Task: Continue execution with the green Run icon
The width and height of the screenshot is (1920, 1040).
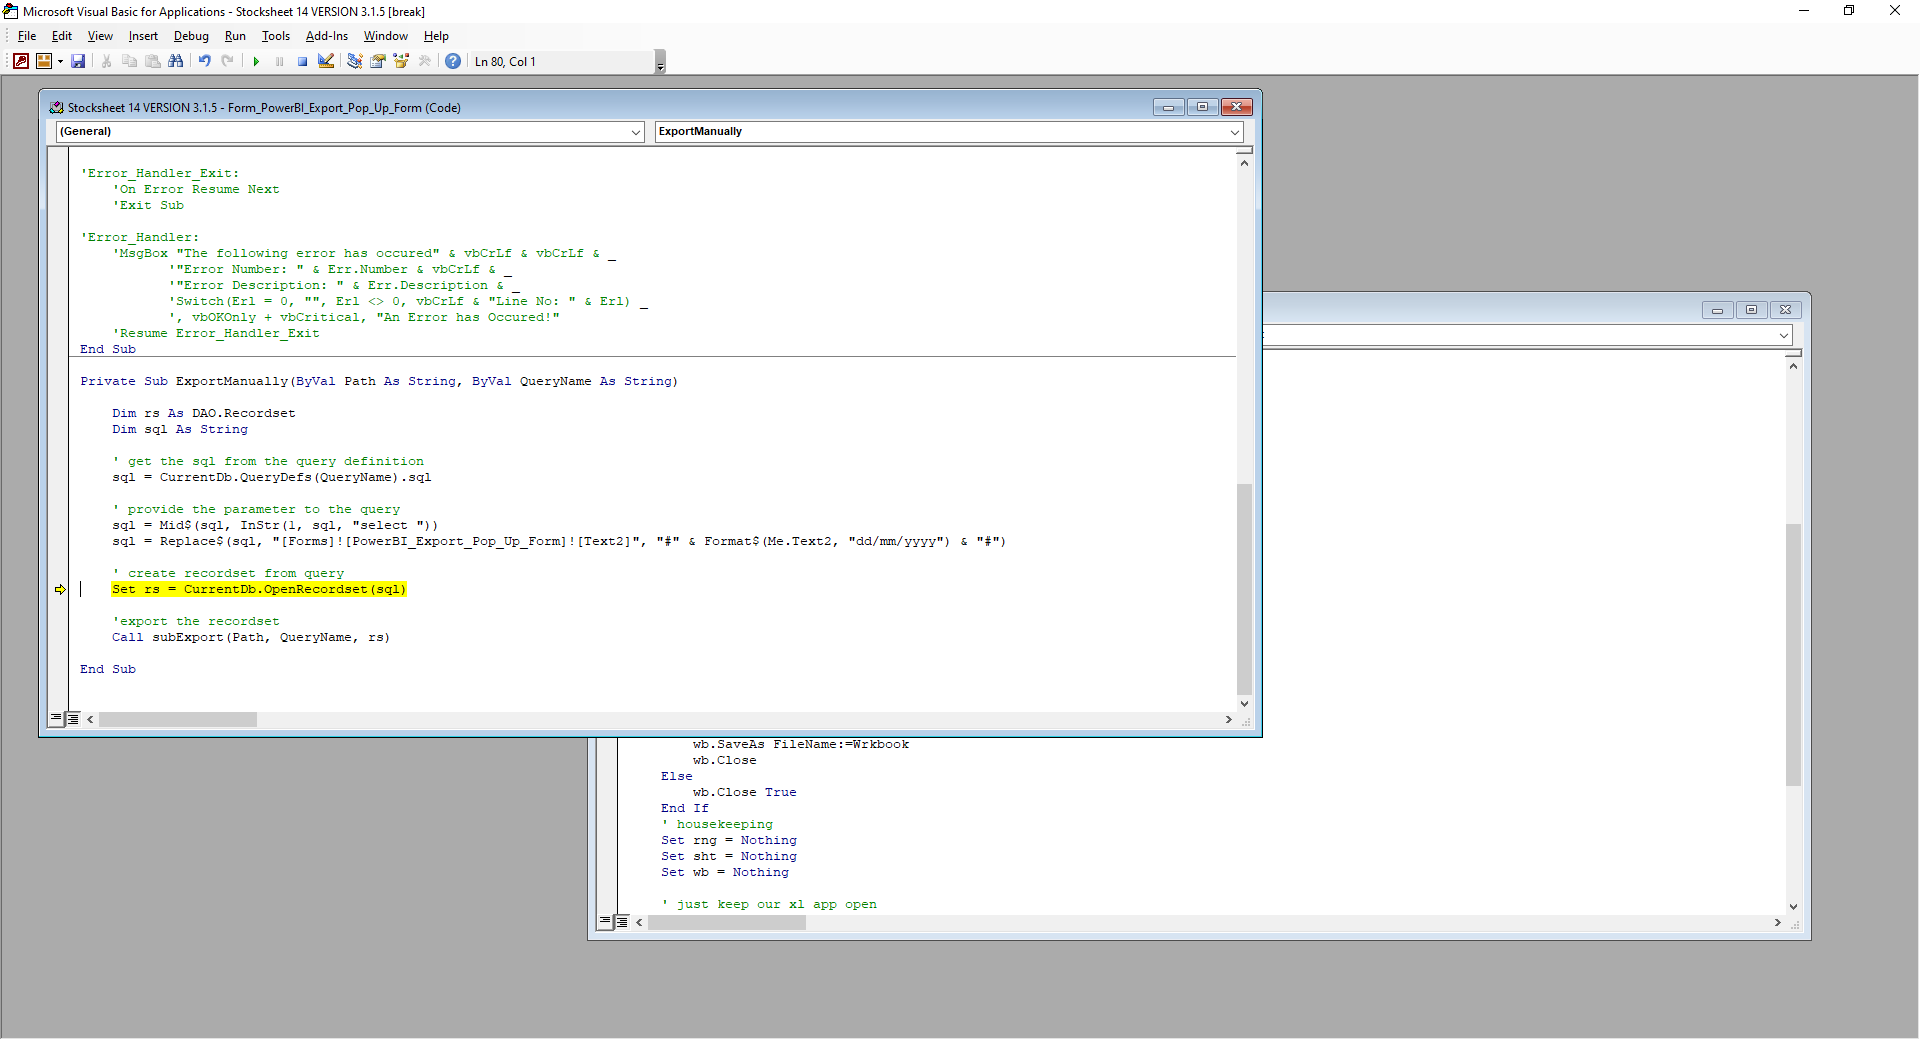Action: (256, 61)
